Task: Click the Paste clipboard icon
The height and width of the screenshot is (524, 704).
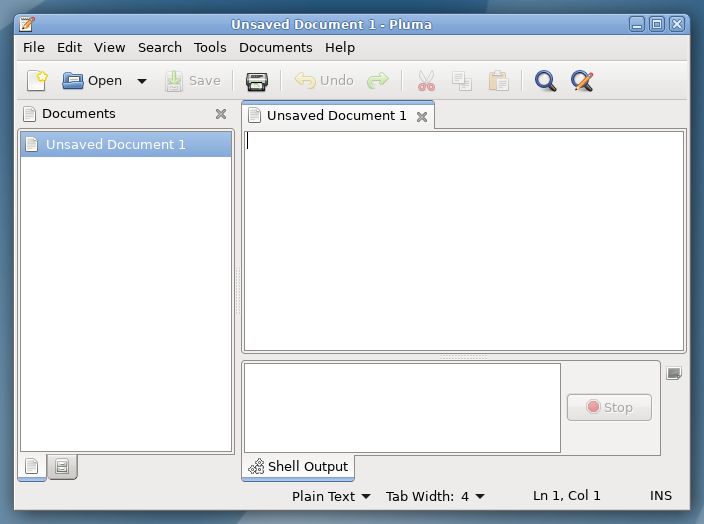Action: coord(498,81)
